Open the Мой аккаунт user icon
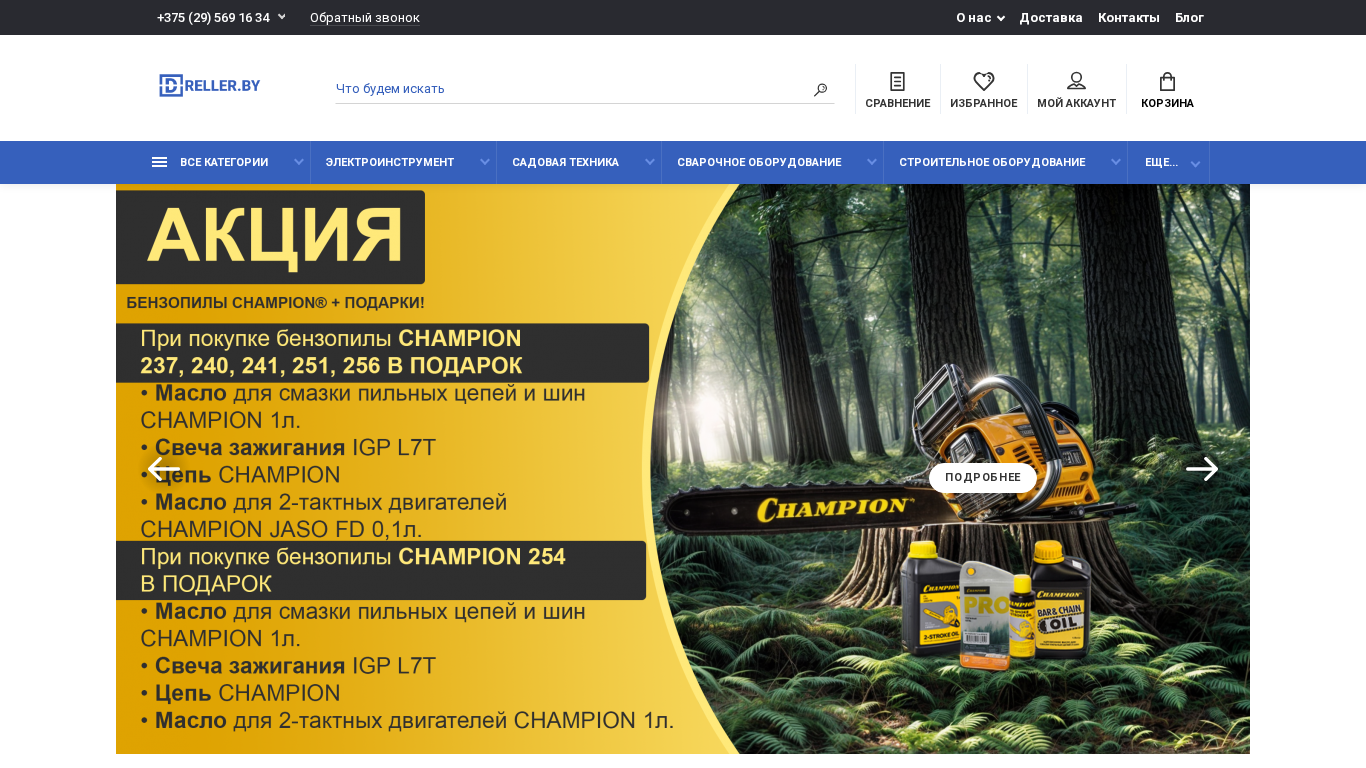 point(1077,81)
